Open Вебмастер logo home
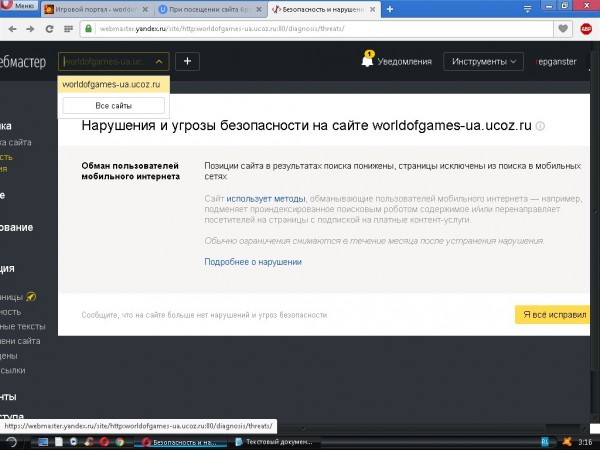 coord(23,62)
